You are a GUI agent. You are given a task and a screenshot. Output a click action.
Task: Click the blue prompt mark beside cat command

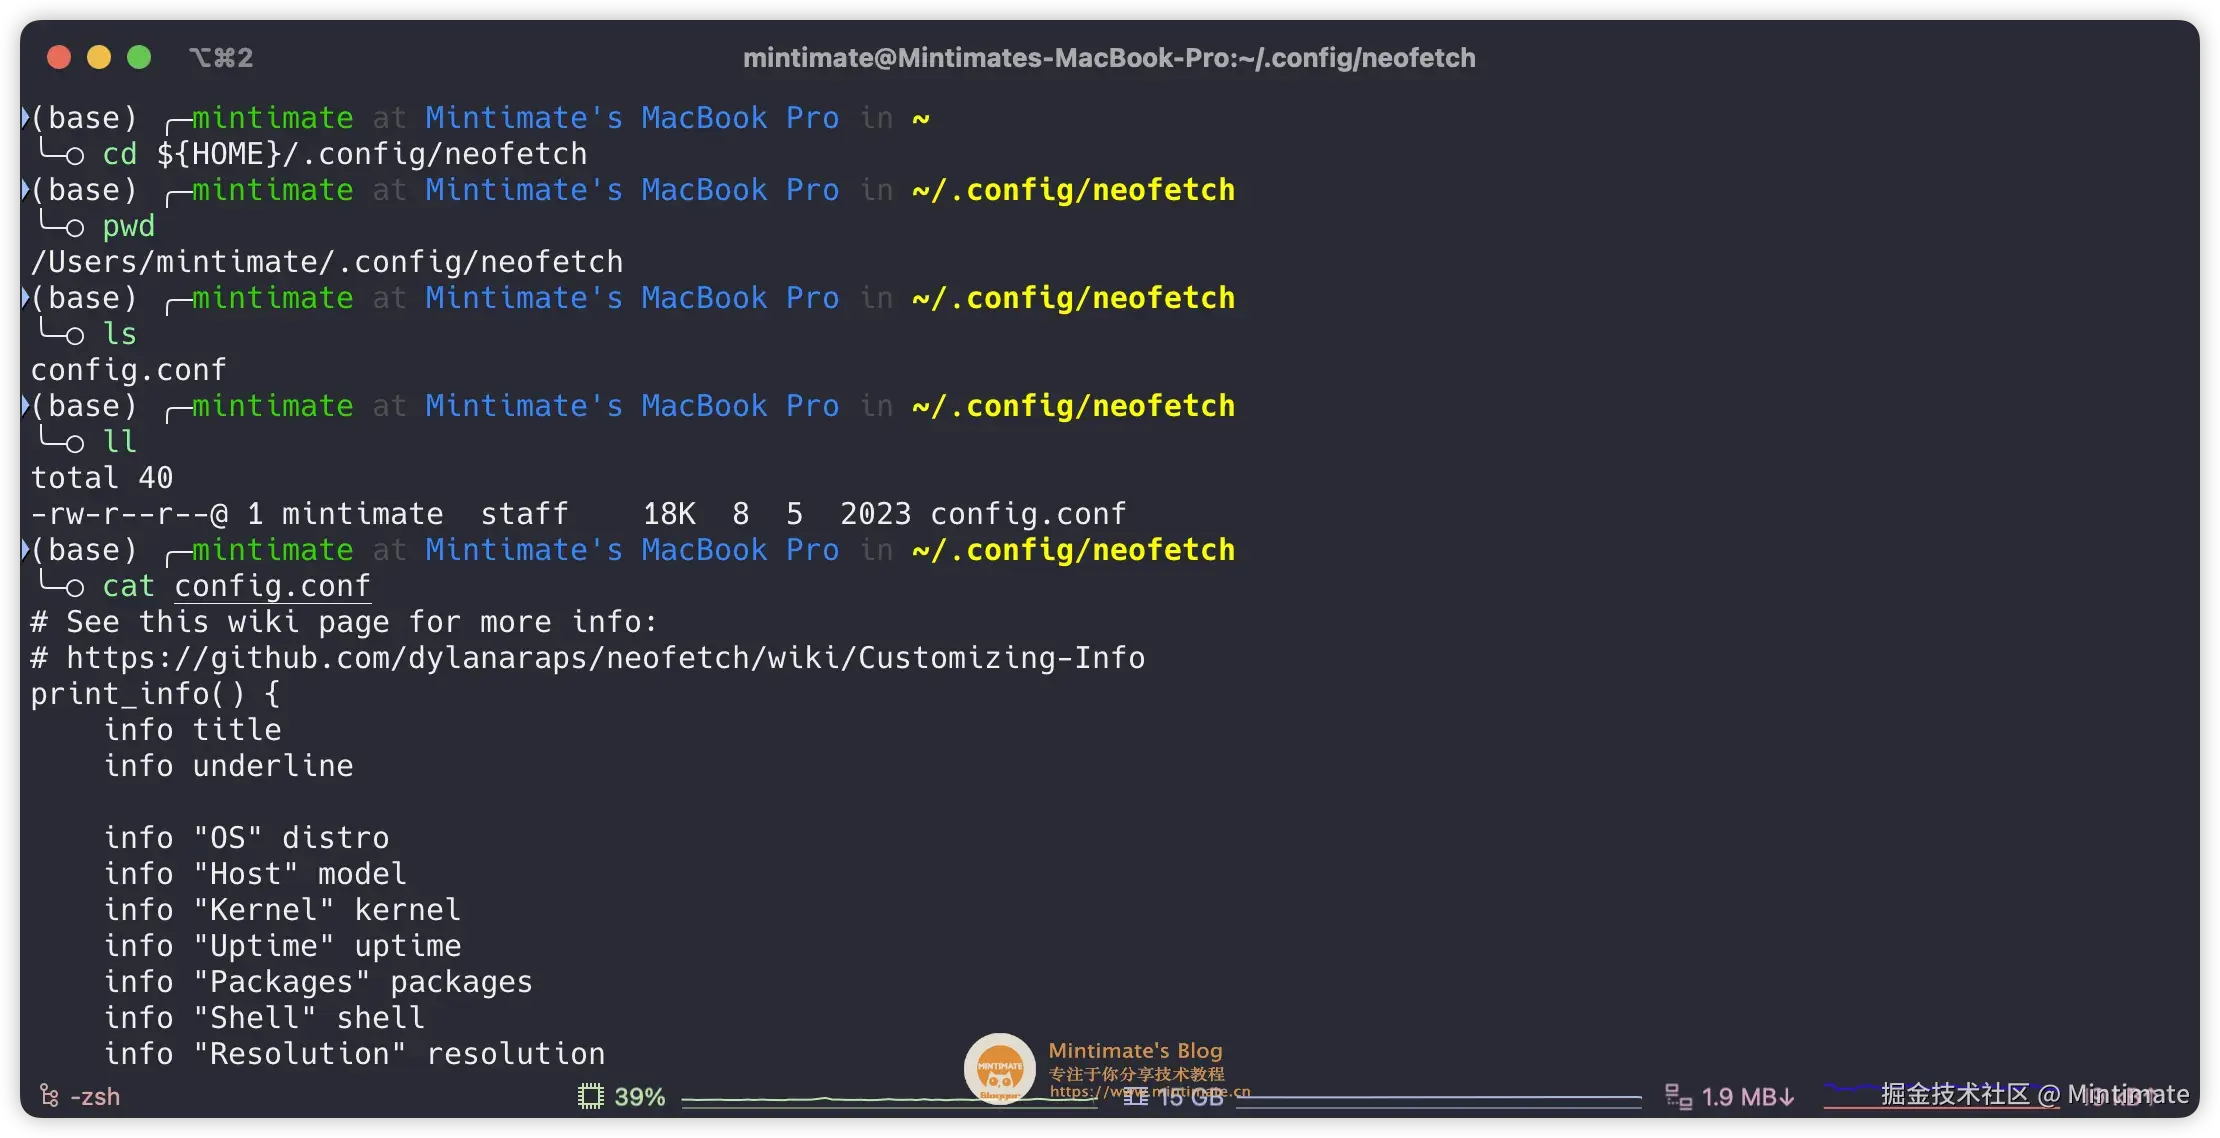pos(25,549)
